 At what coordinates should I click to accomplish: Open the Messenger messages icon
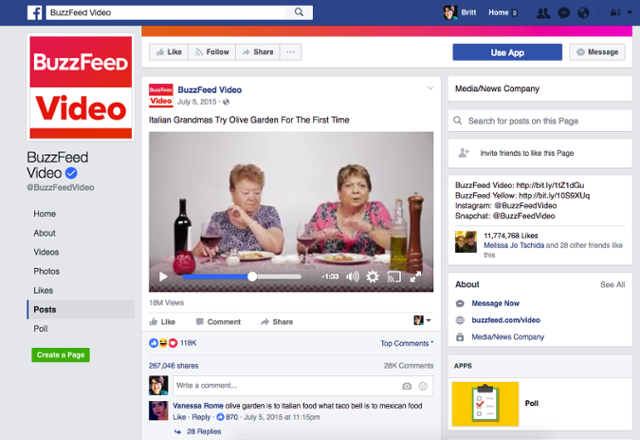click(x=564, y=13)
